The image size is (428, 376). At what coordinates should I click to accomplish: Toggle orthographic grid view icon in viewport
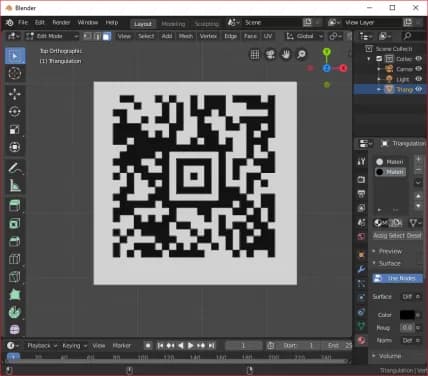[255, 54]
